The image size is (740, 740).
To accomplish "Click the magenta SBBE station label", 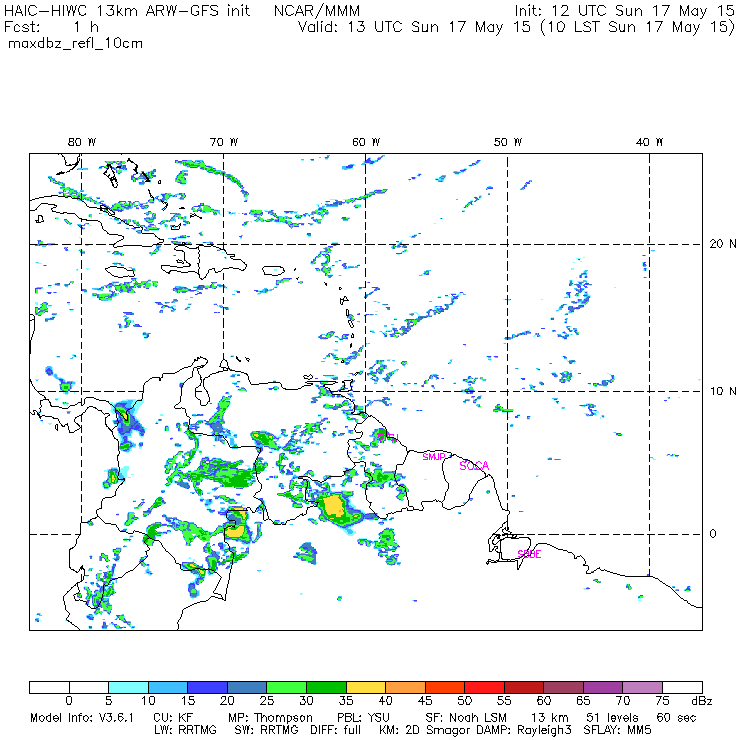I will click(x=529, y=554).
